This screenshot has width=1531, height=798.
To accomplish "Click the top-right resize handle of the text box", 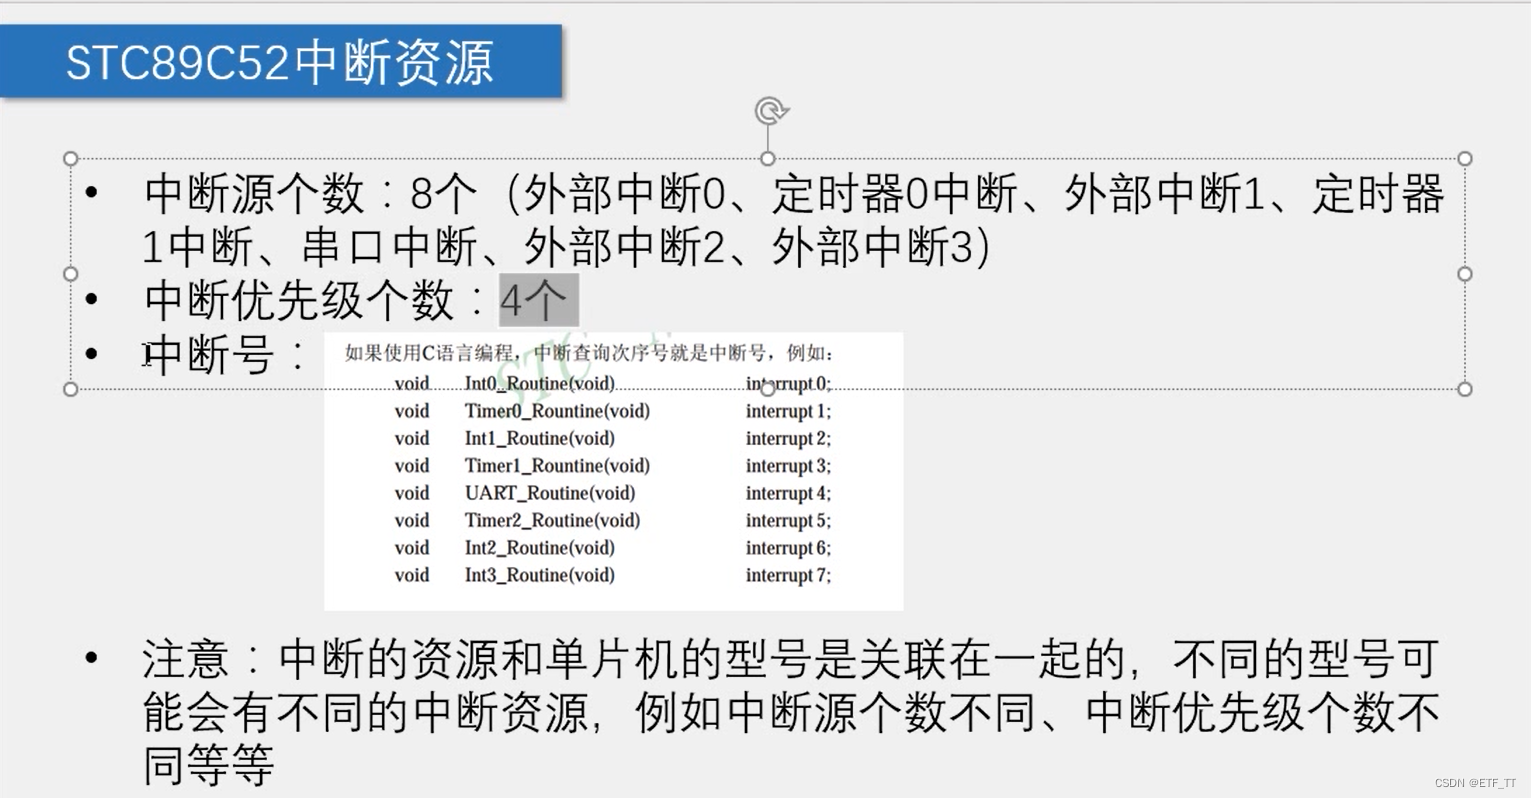I will (x=1465, y=158).
